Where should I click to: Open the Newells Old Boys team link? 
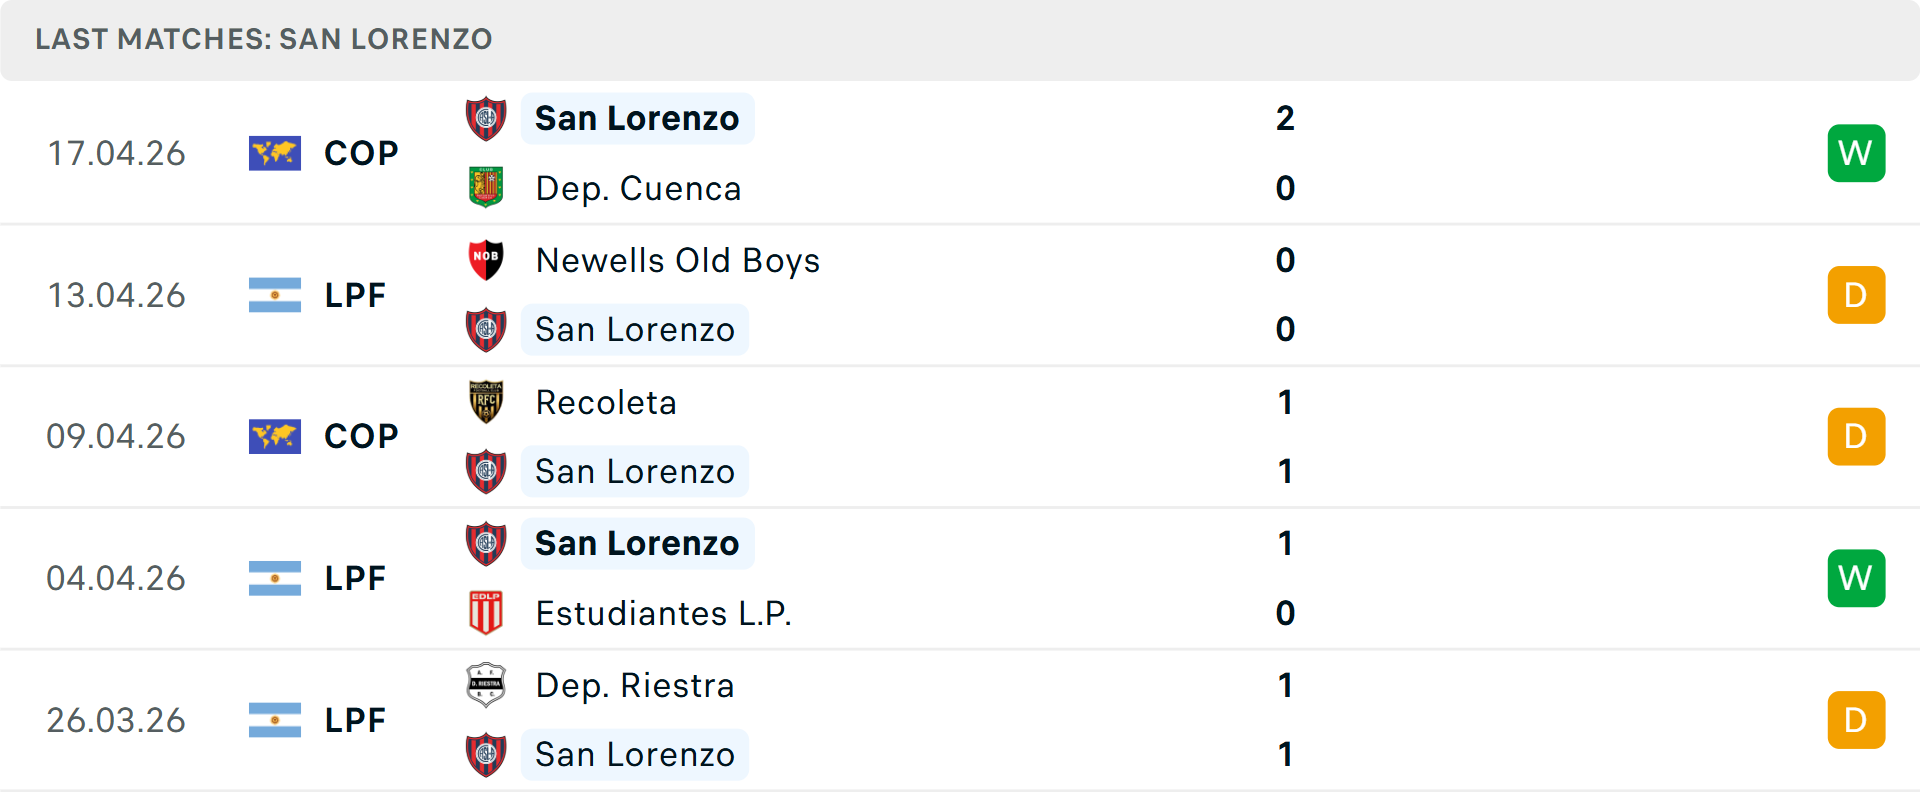pos(677,260)
